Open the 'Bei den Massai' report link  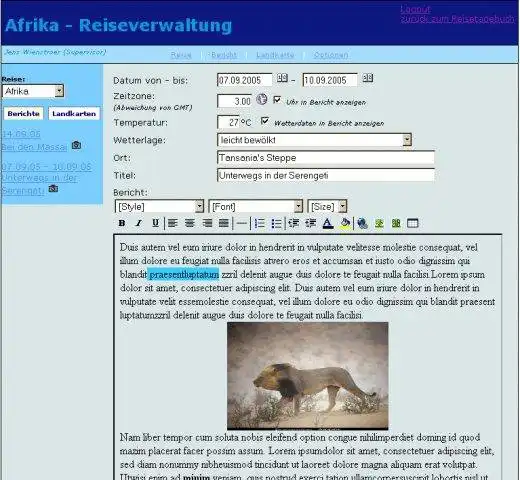(34, 147)
